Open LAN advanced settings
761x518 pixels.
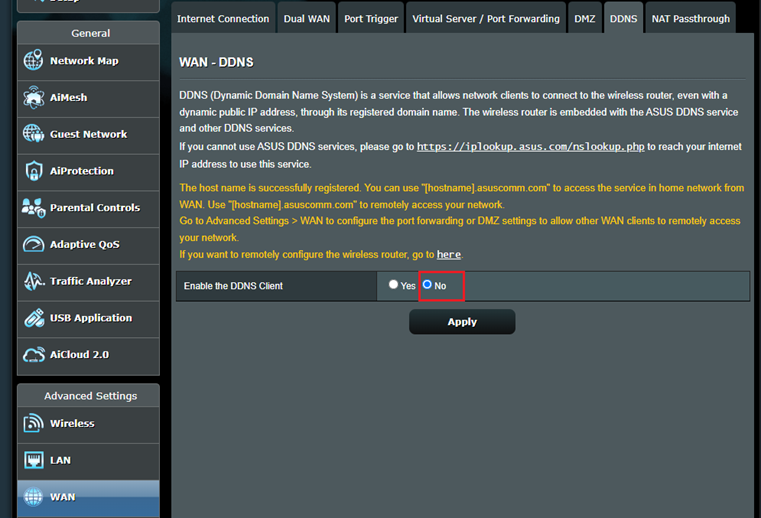(x=88, y=462)
